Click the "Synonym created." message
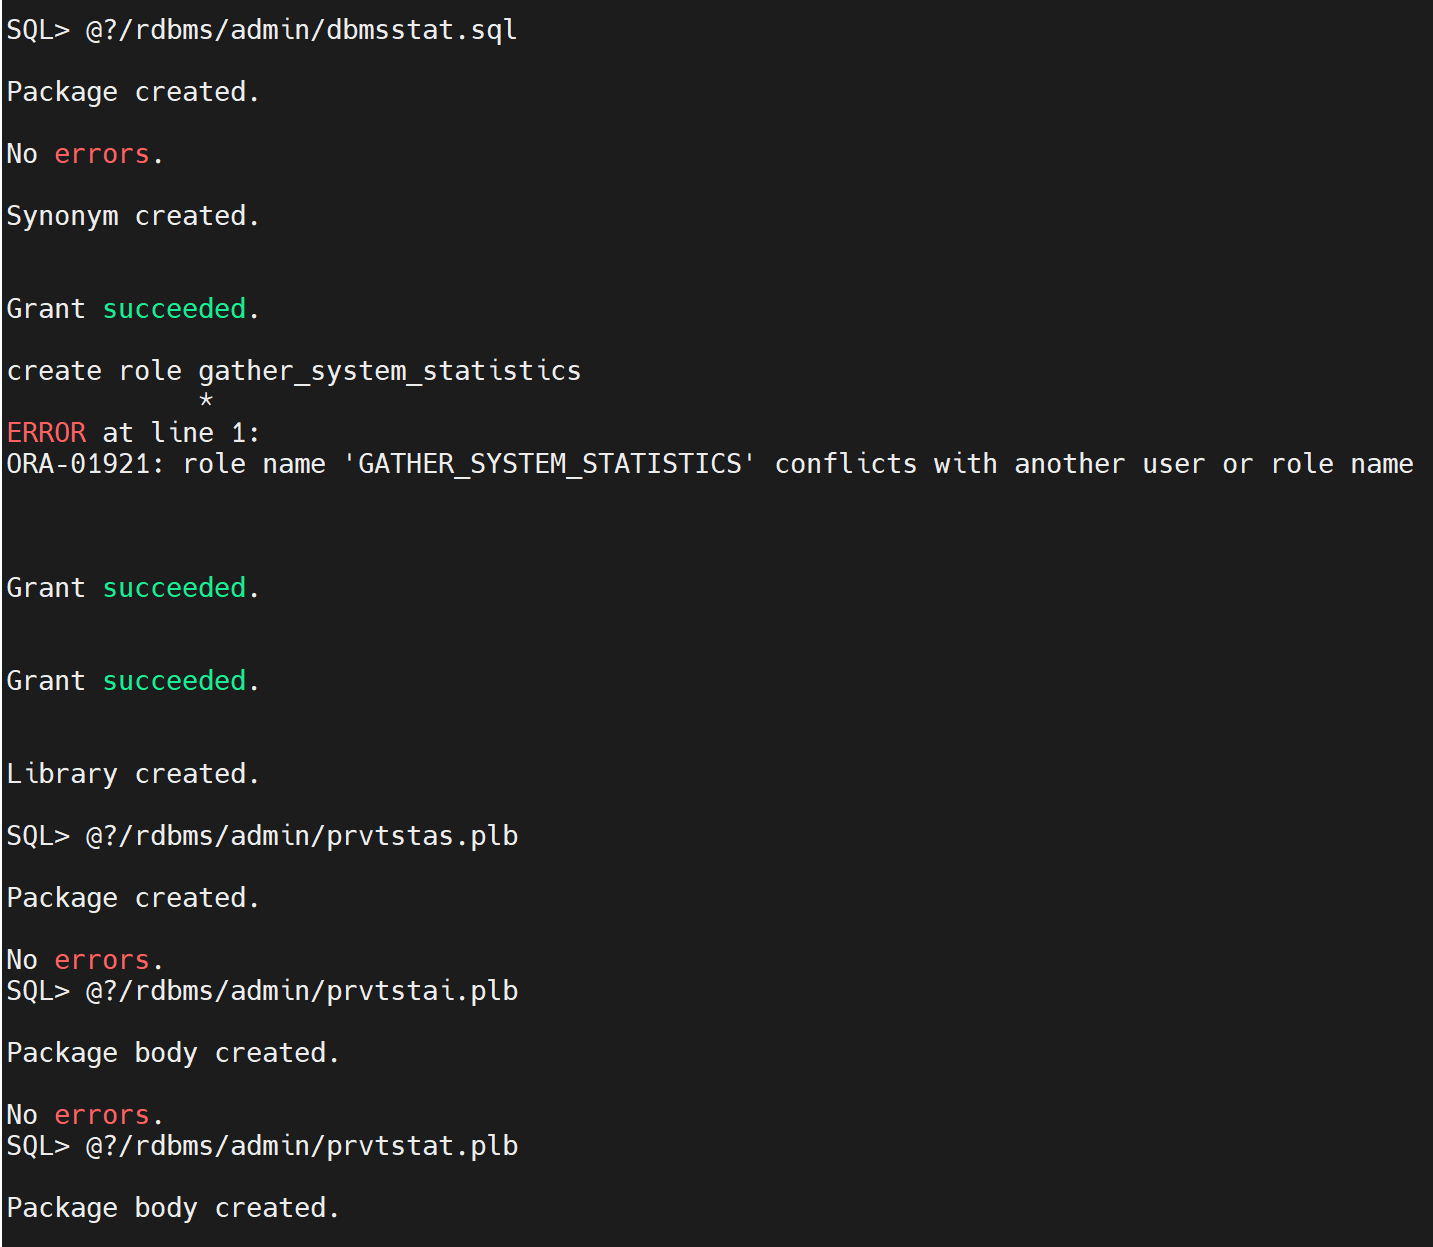 coord(132,216)
